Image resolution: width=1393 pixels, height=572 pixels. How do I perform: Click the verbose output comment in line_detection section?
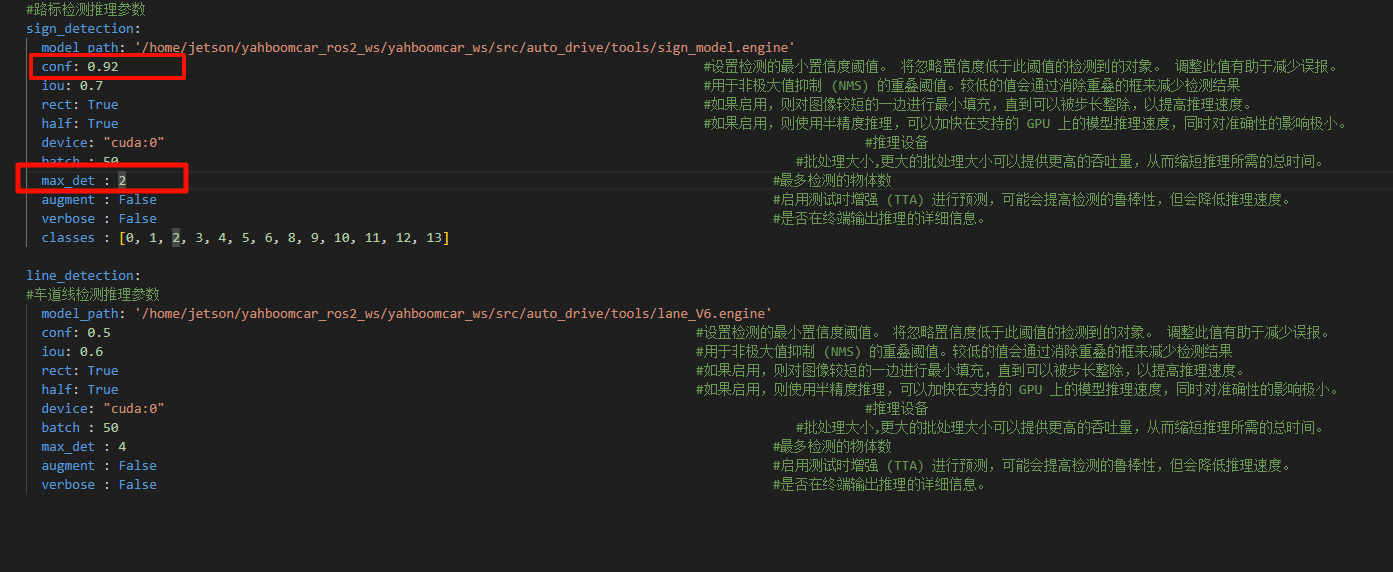tap(880, 484)
